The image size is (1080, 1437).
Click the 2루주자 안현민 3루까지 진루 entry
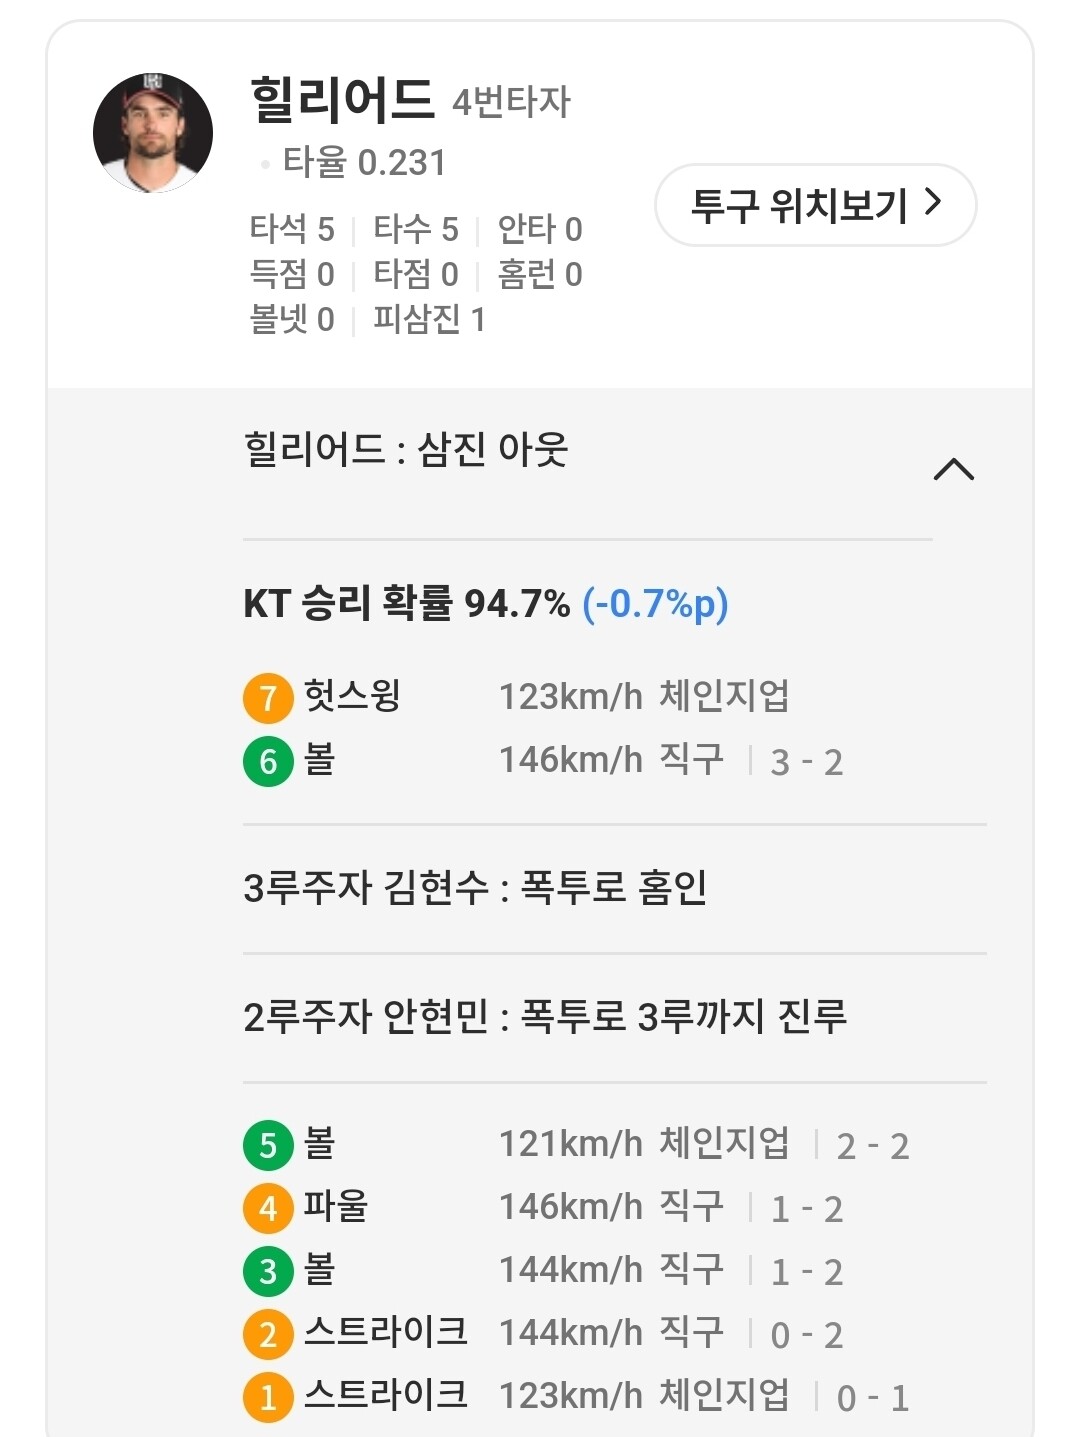point(545,1017)
